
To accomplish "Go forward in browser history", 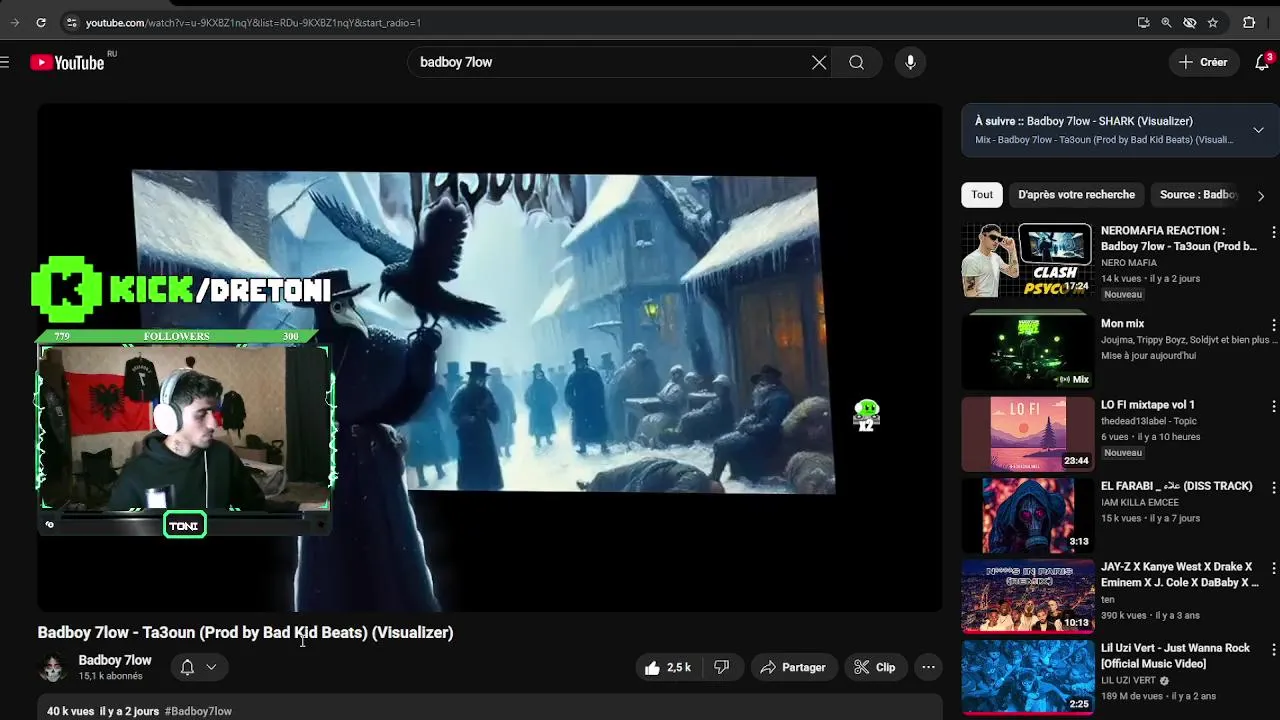I will 14,22.
